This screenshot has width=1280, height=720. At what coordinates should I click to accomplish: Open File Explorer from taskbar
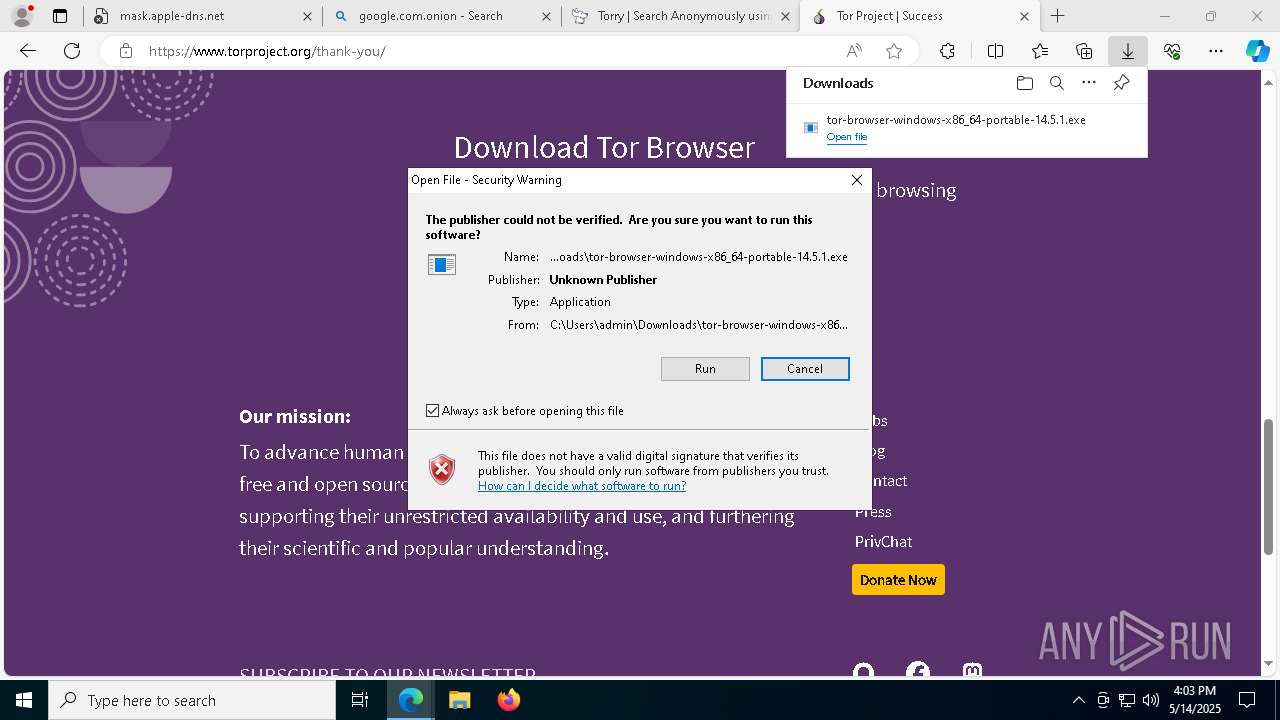(x=459, y=700)
